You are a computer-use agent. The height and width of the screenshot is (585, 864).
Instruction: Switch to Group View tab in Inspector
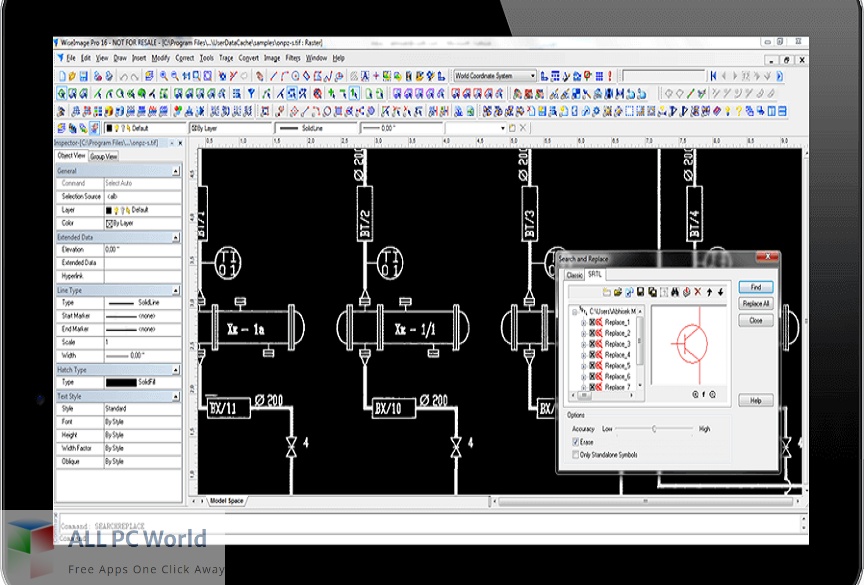104,156
